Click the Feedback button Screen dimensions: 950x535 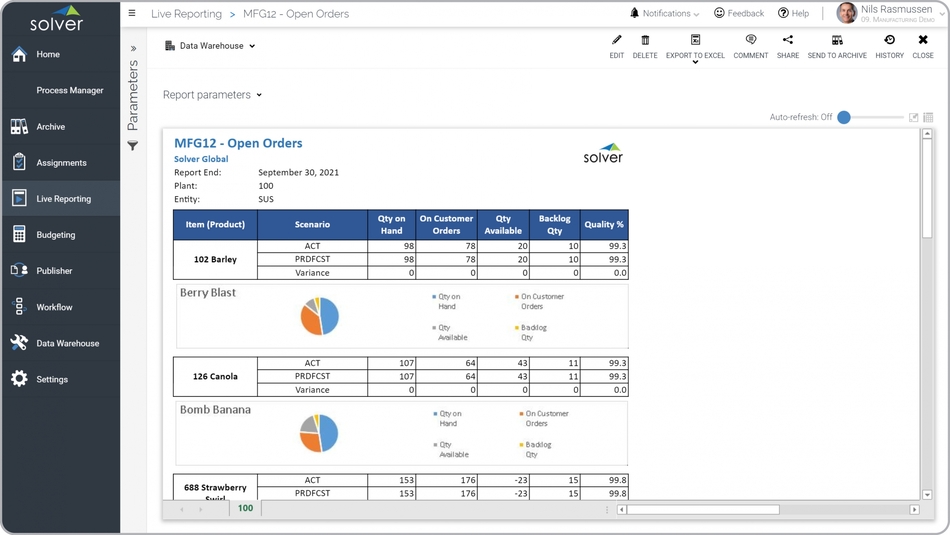739,14
